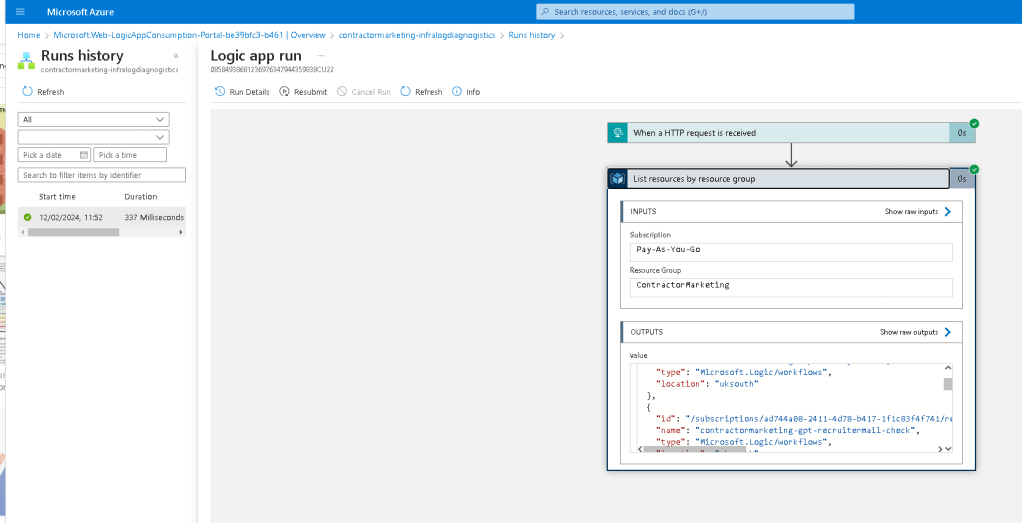Viewport: 1022px width, 523px height.
Task: Open Runs history breadcrumb link
Action: (531, 35)
